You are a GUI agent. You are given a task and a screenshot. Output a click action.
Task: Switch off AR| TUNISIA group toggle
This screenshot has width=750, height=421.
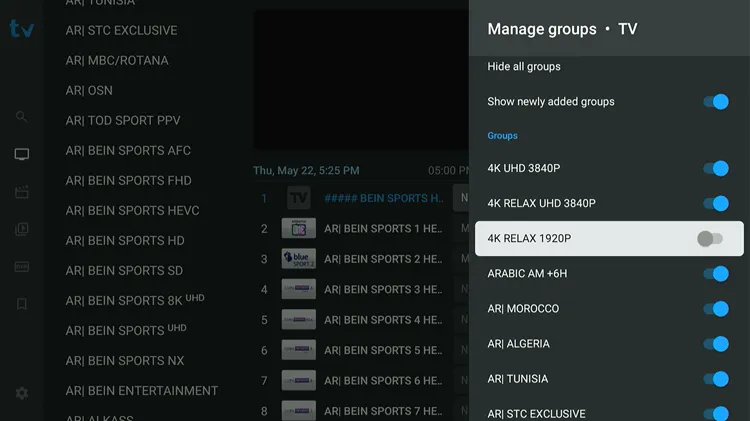(x=716, y=379)
